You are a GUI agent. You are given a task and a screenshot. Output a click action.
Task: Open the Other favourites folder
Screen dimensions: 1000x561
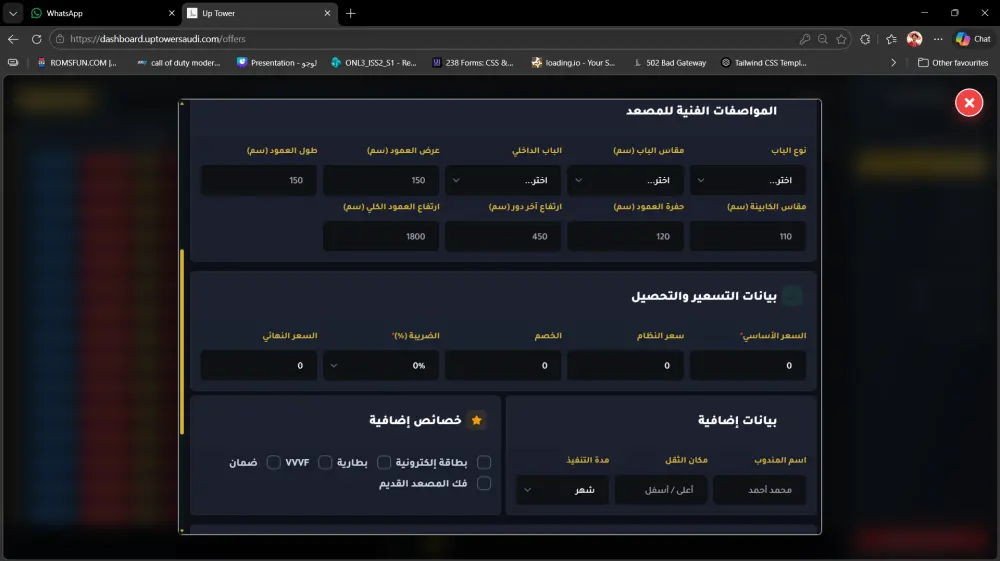pos(953,62)
